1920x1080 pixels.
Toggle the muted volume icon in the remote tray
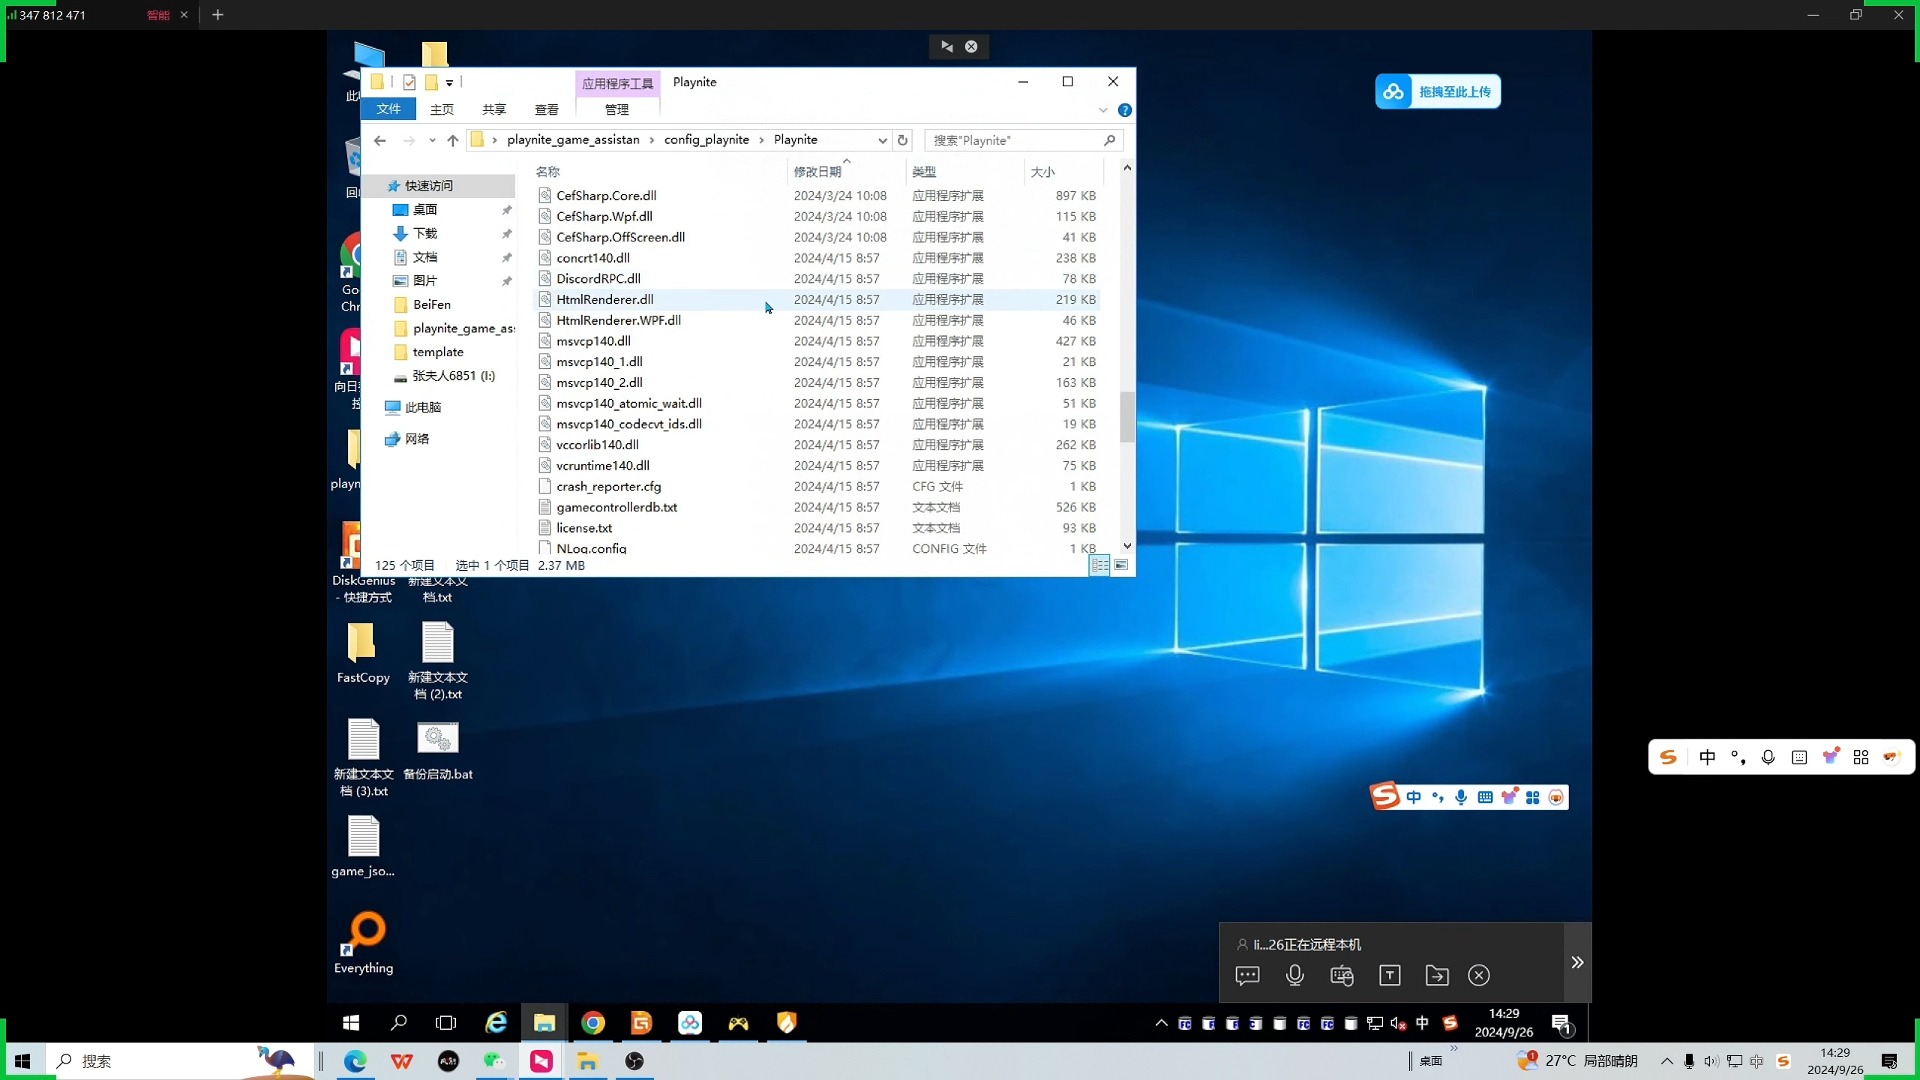pyautogui.click(x=1398, y=1023)
